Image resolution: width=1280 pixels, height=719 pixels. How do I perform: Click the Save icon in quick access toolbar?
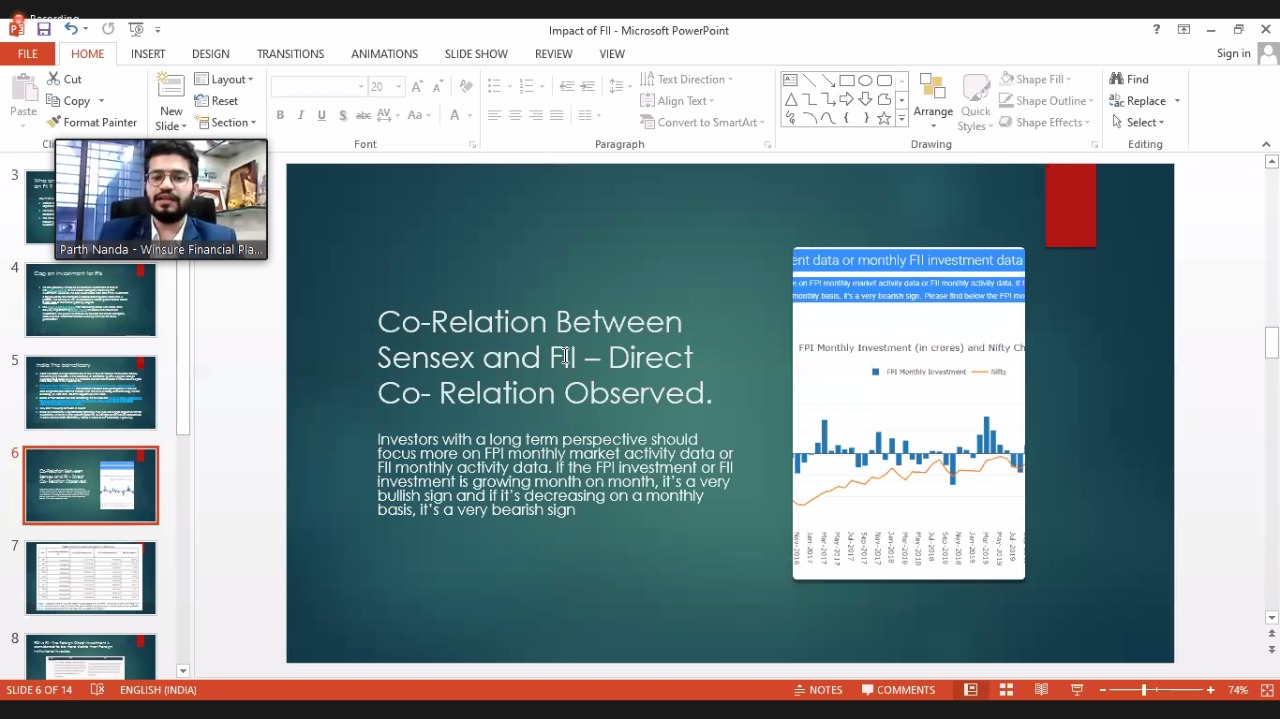44,30
